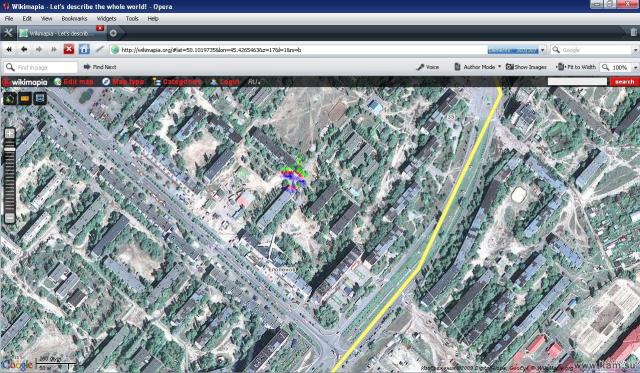Open the File menu
640x373 pixels.
tap(9, 18)
